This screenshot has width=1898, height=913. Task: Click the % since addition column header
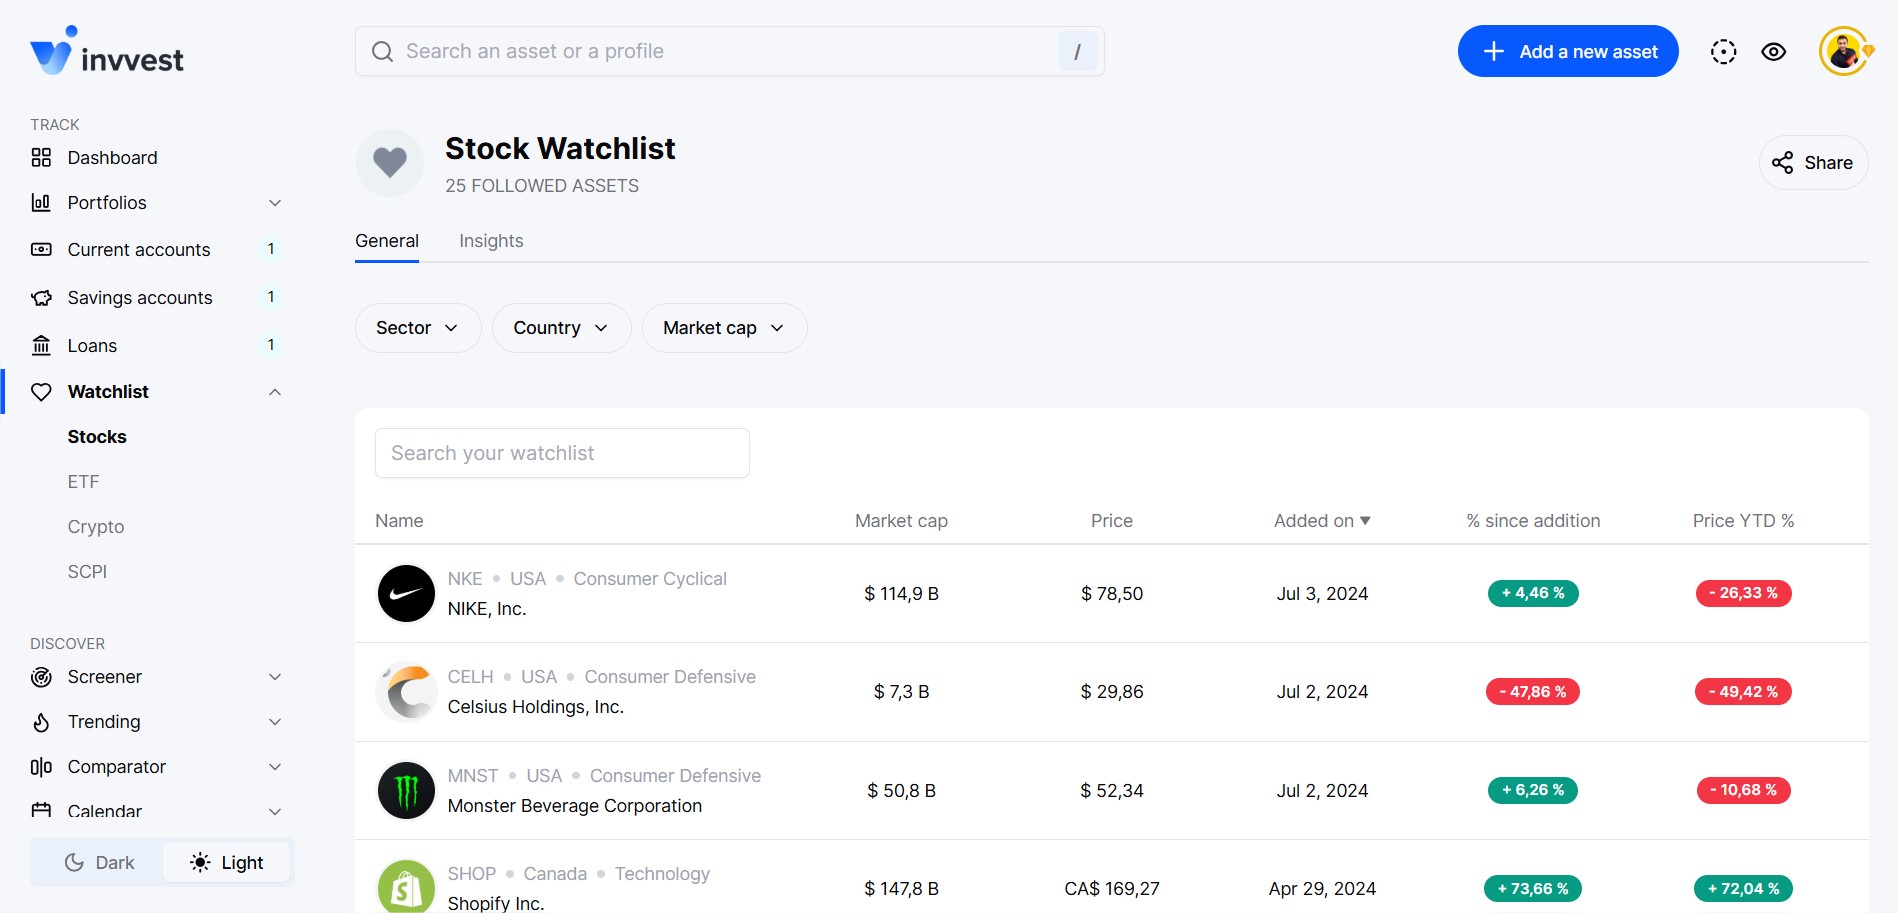tap(1533, 521)
